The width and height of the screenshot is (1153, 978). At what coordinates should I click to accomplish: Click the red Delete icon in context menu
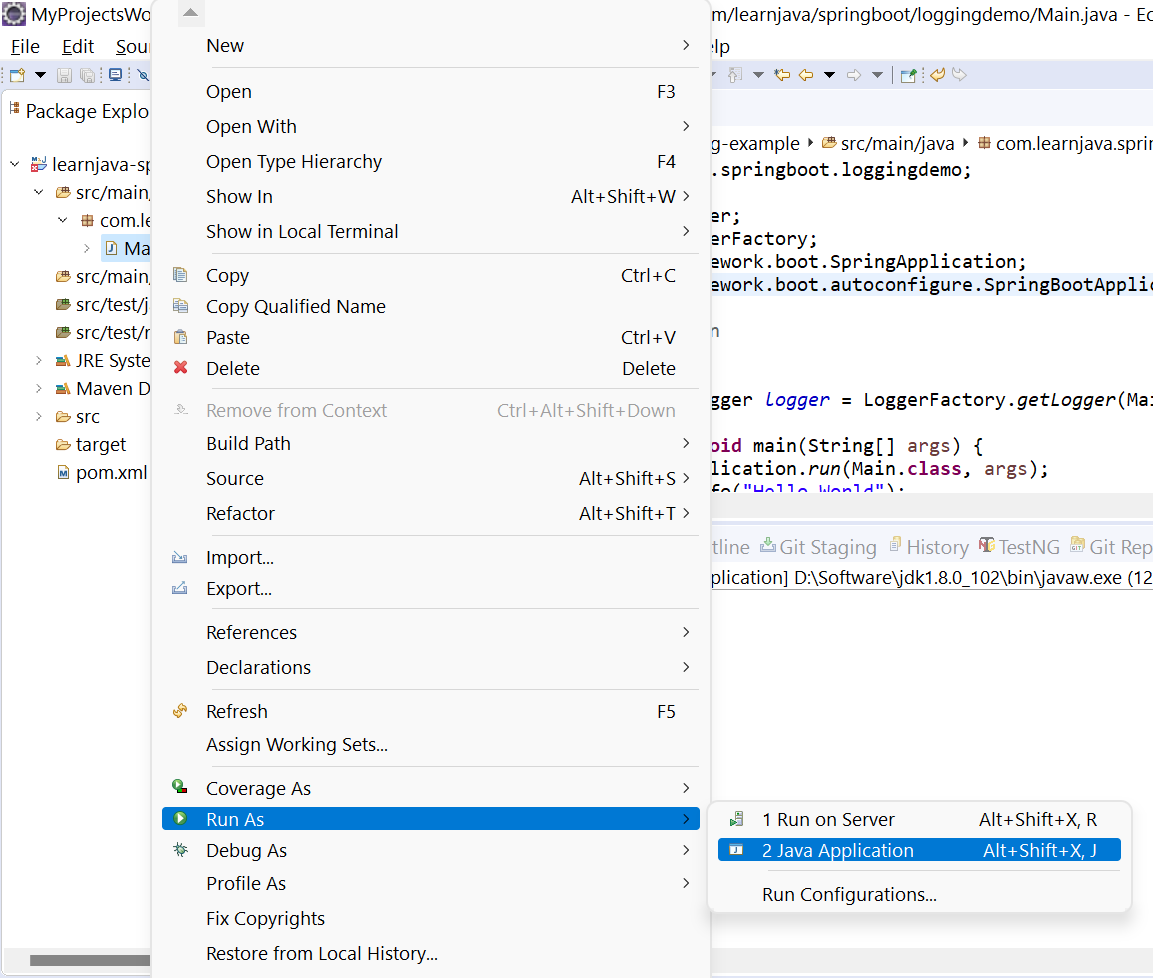pyautogui.click(x=181, y=368)
